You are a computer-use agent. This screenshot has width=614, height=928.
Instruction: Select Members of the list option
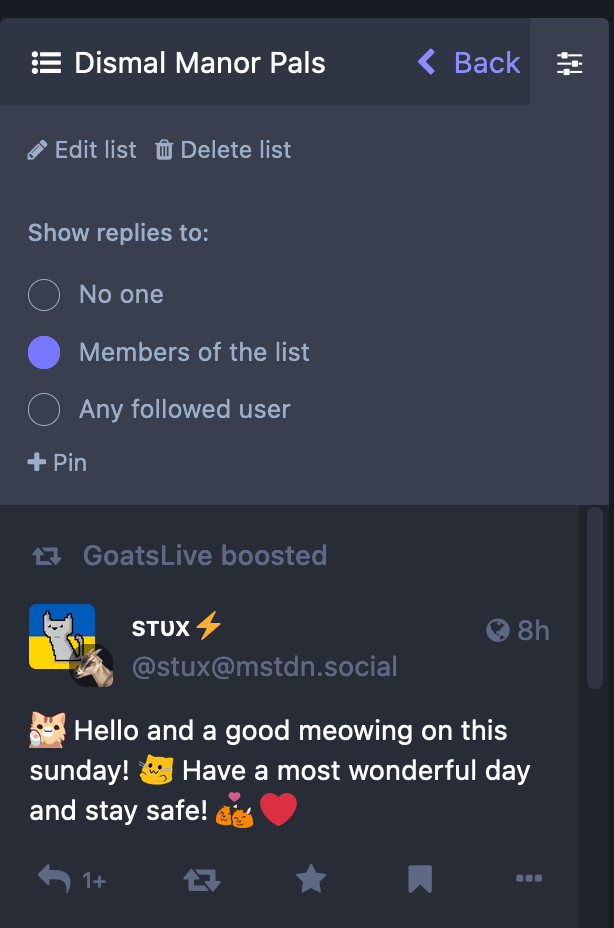tap(44, 352)
